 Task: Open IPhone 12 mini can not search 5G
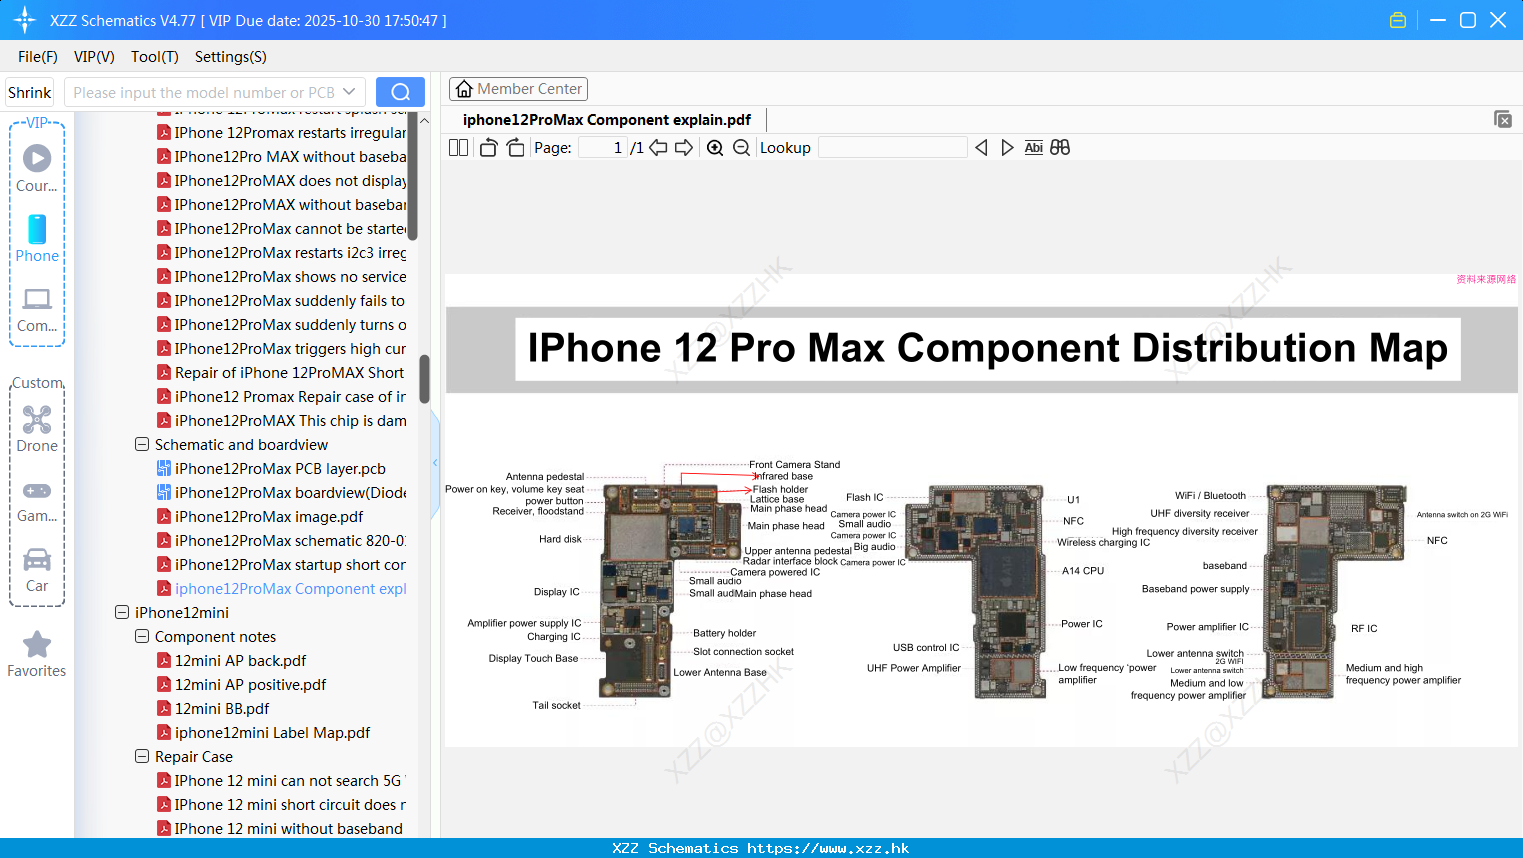point(281,781)
